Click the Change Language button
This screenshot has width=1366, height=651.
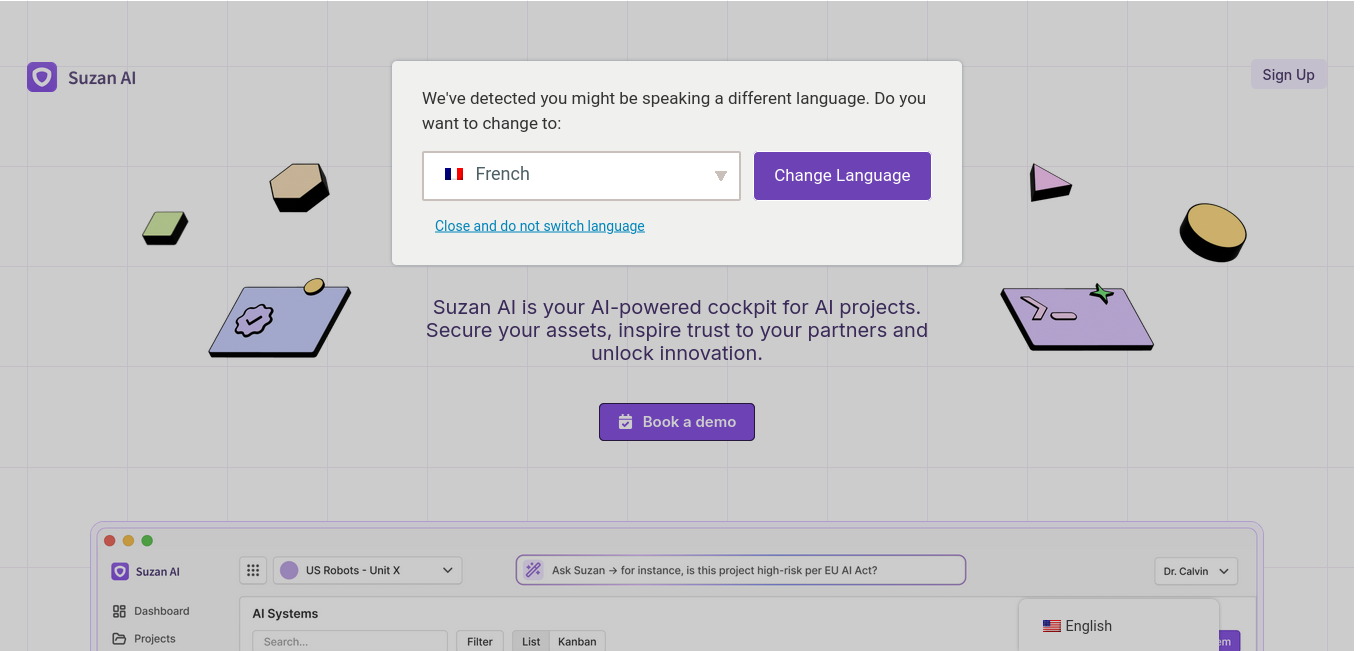pyautogui.click(x=842, y=176)
